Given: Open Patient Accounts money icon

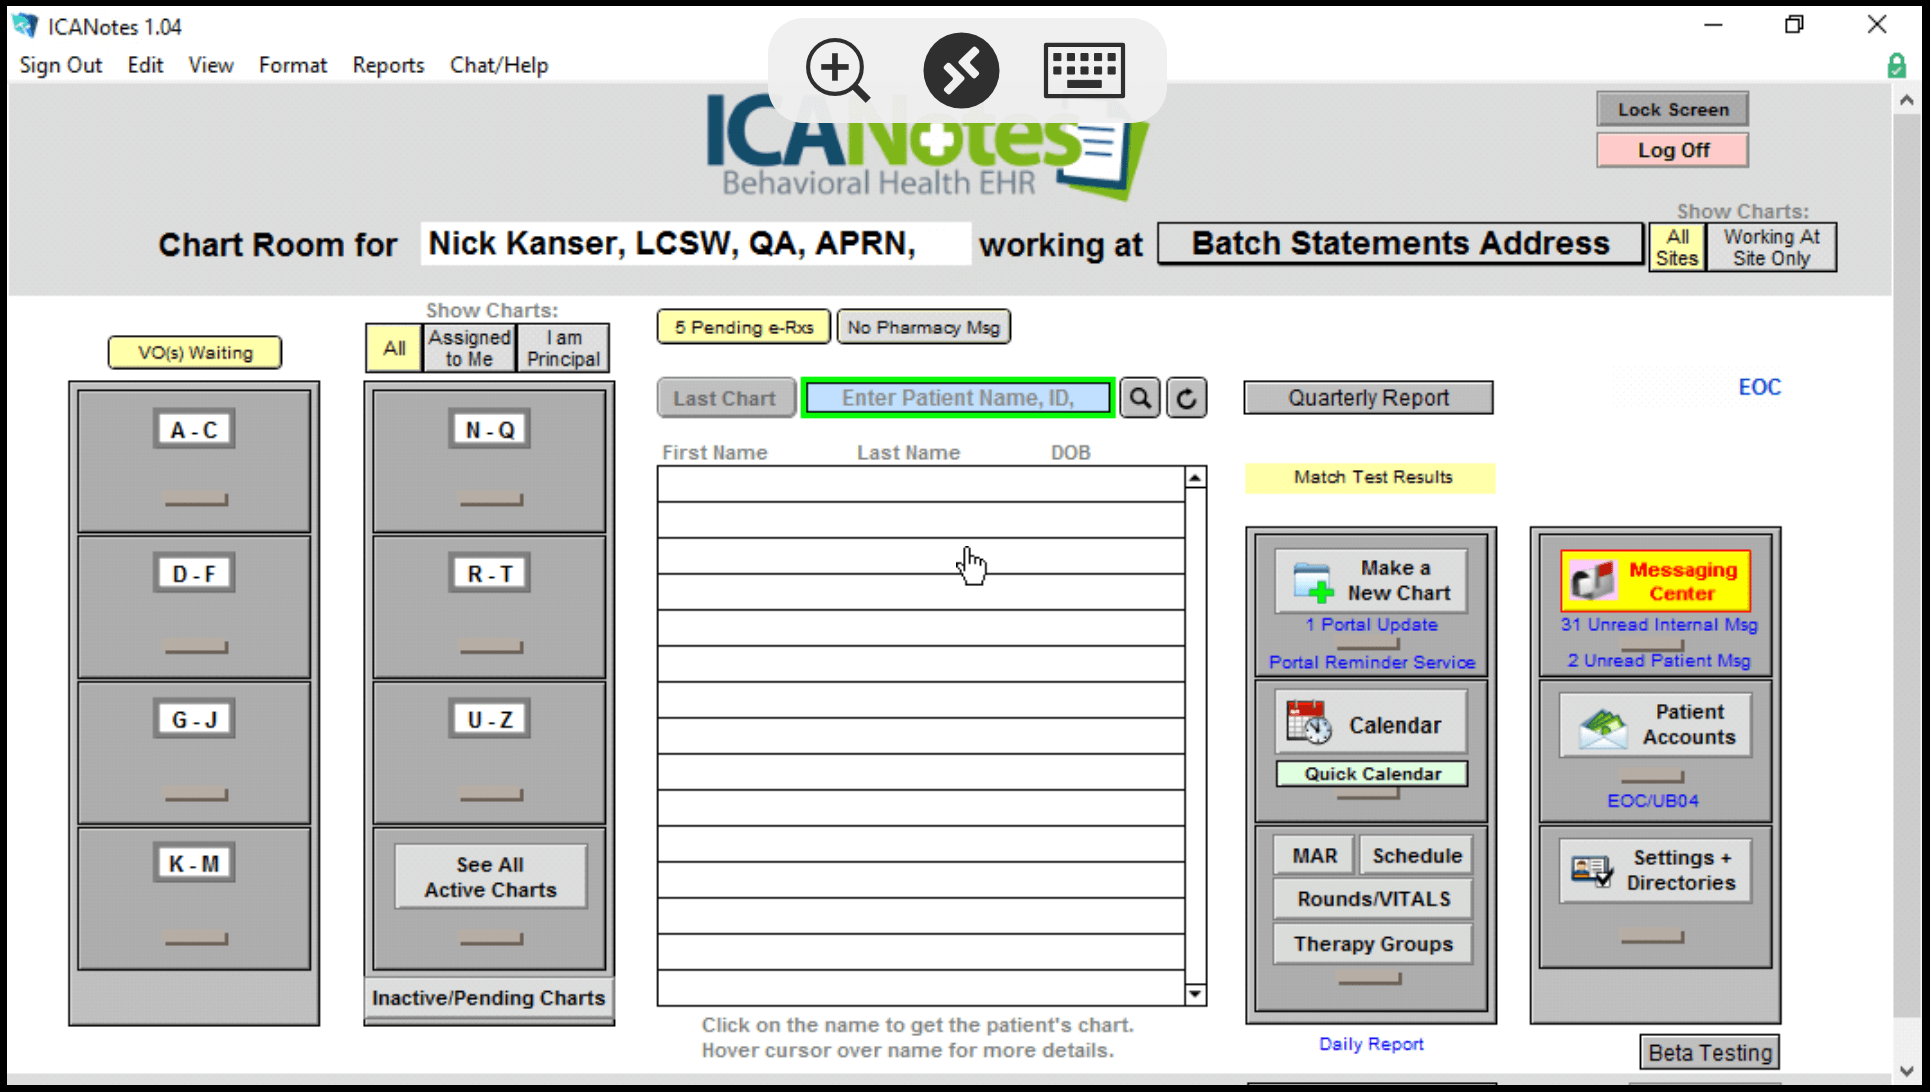Looking at the screenshot, I should (1602, 725).
